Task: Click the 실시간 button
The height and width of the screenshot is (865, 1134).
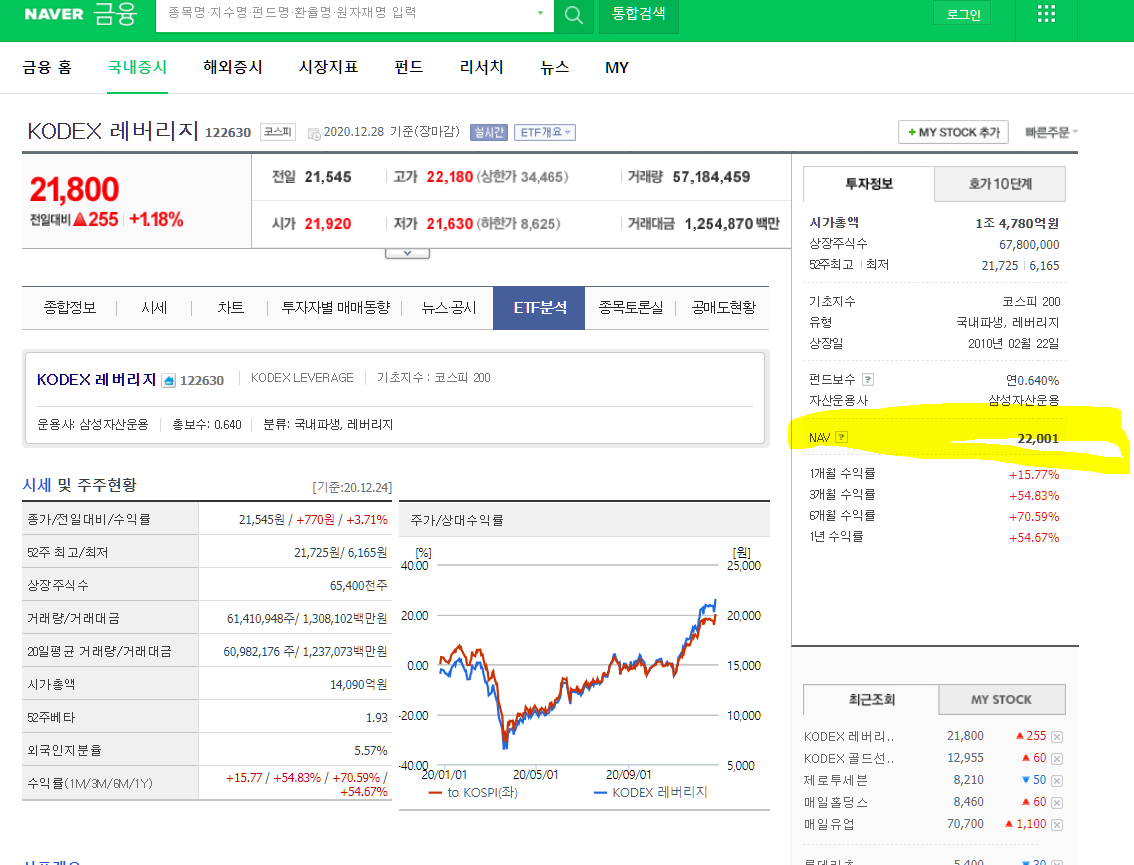Action: (489, 132)
